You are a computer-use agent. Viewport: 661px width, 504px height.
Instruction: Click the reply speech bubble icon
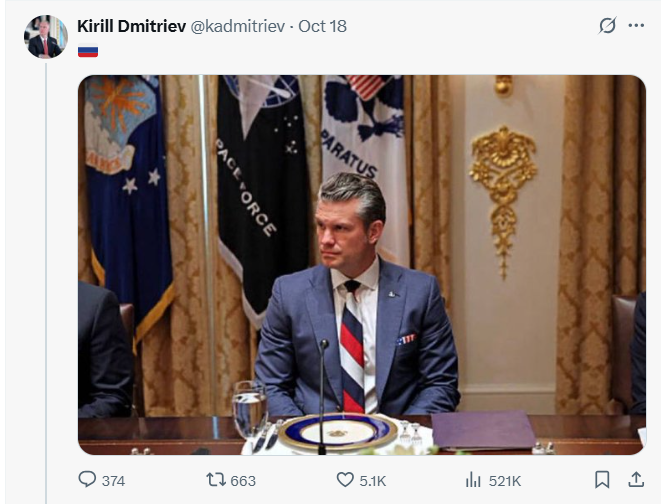tap(87, 480)
